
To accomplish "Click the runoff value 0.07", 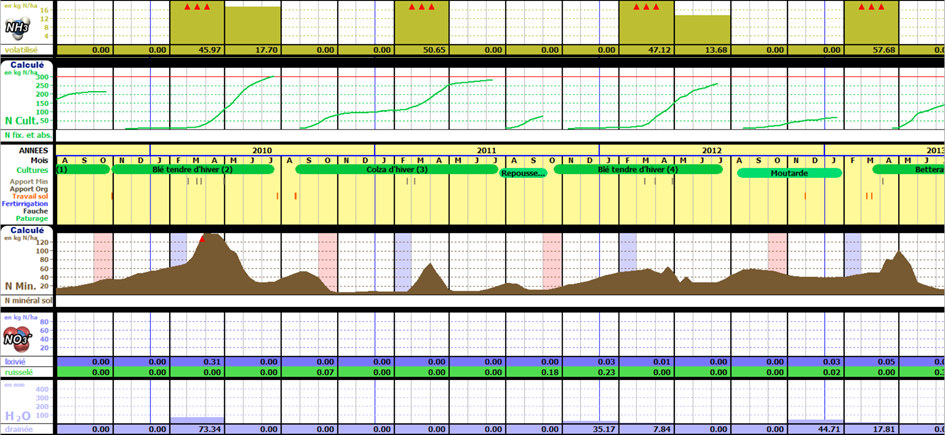I will point(325,372).
